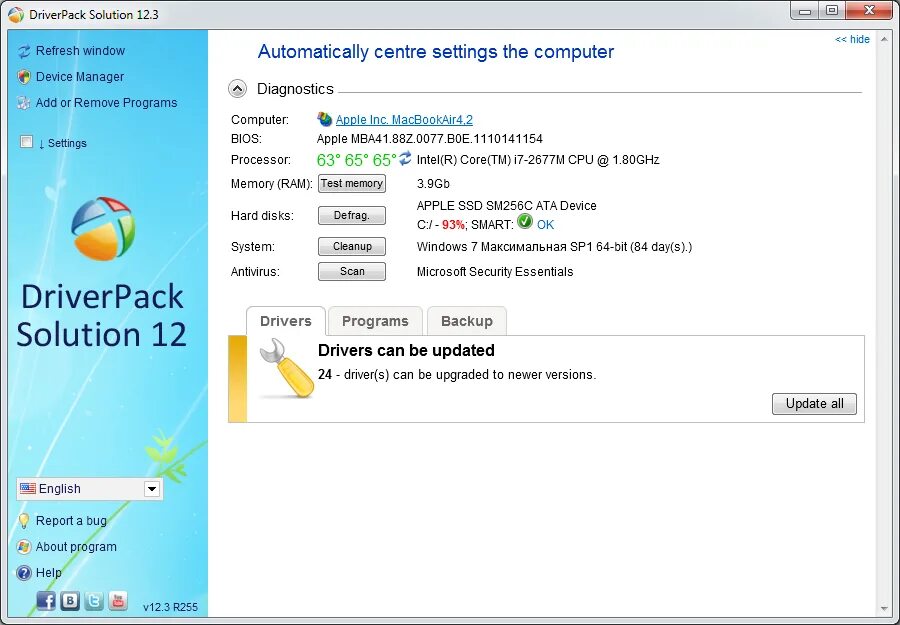Image resolution: width=900 pixels, height=625 pixels.
Task: Enable the Settings checkbox
Action: click(26, 142)
